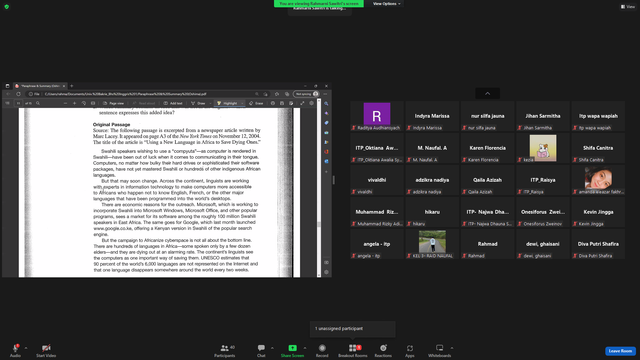
Task: Click the PDF find magnifier icon
Action: click(38, 103)
